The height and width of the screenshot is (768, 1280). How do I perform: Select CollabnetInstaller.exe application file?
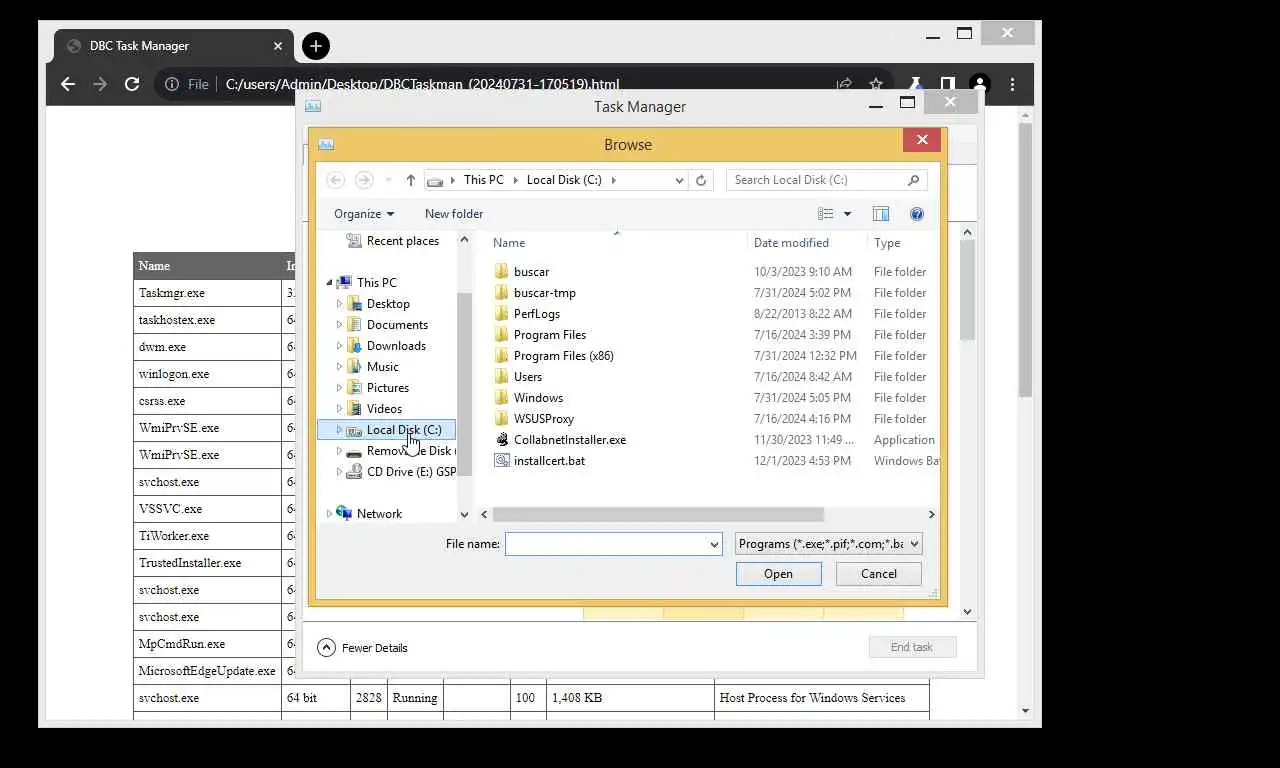point(569,440)
